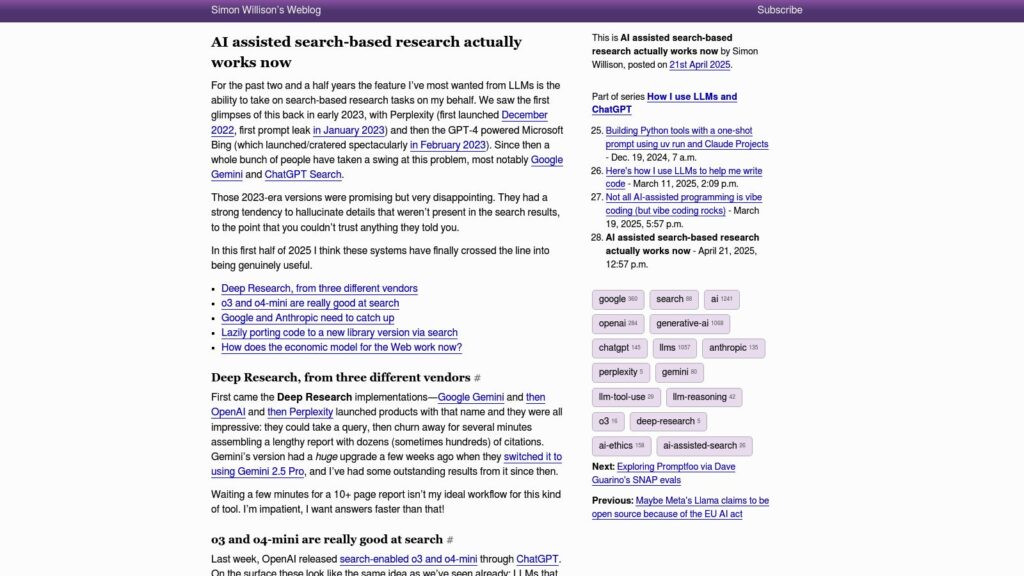Open the 21st April 2025 date link
The width and height of the screenshot is (1024, 576).
point(699,65)
